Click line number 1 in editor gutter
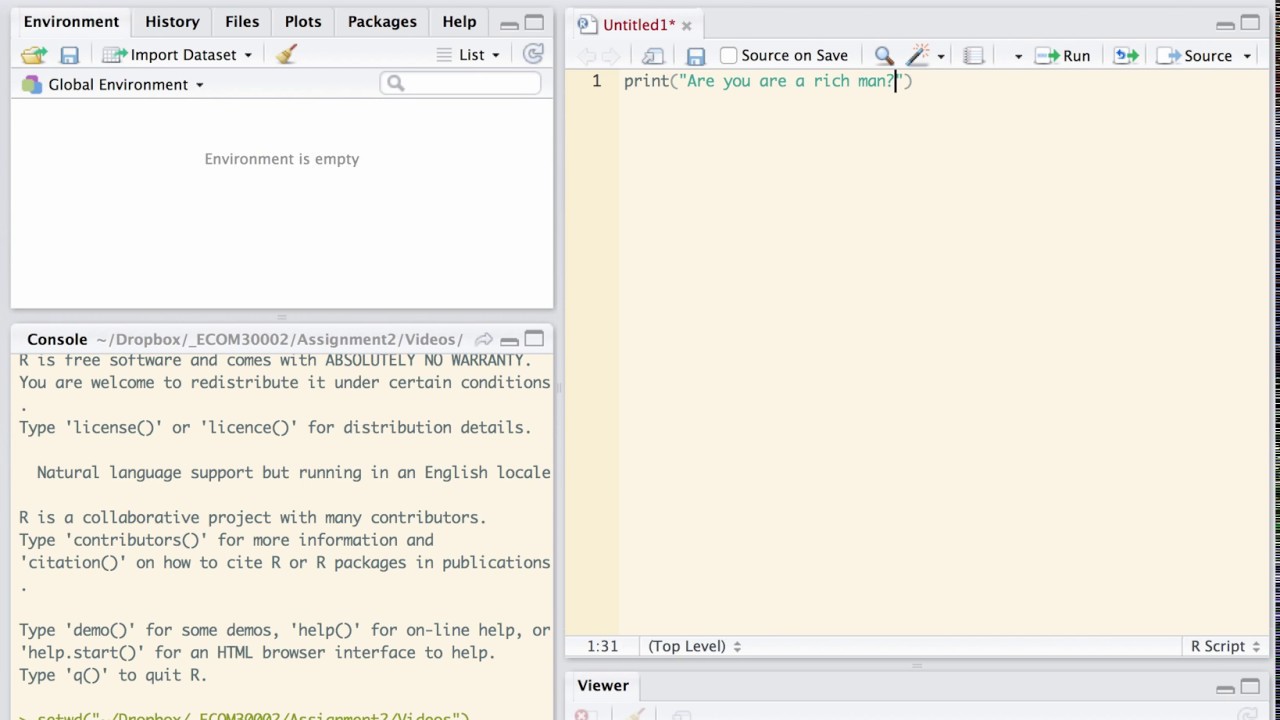 coord(596,81)
